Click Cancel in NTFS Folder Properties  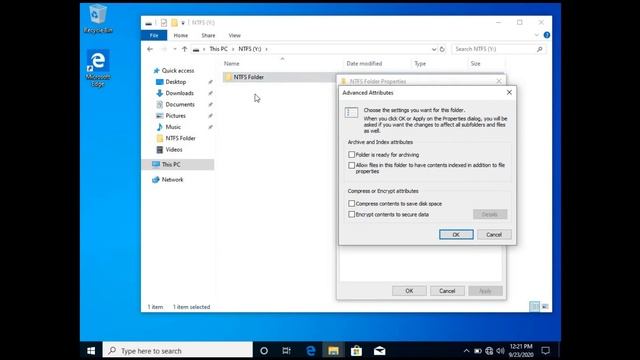click(x=447, y=291)
